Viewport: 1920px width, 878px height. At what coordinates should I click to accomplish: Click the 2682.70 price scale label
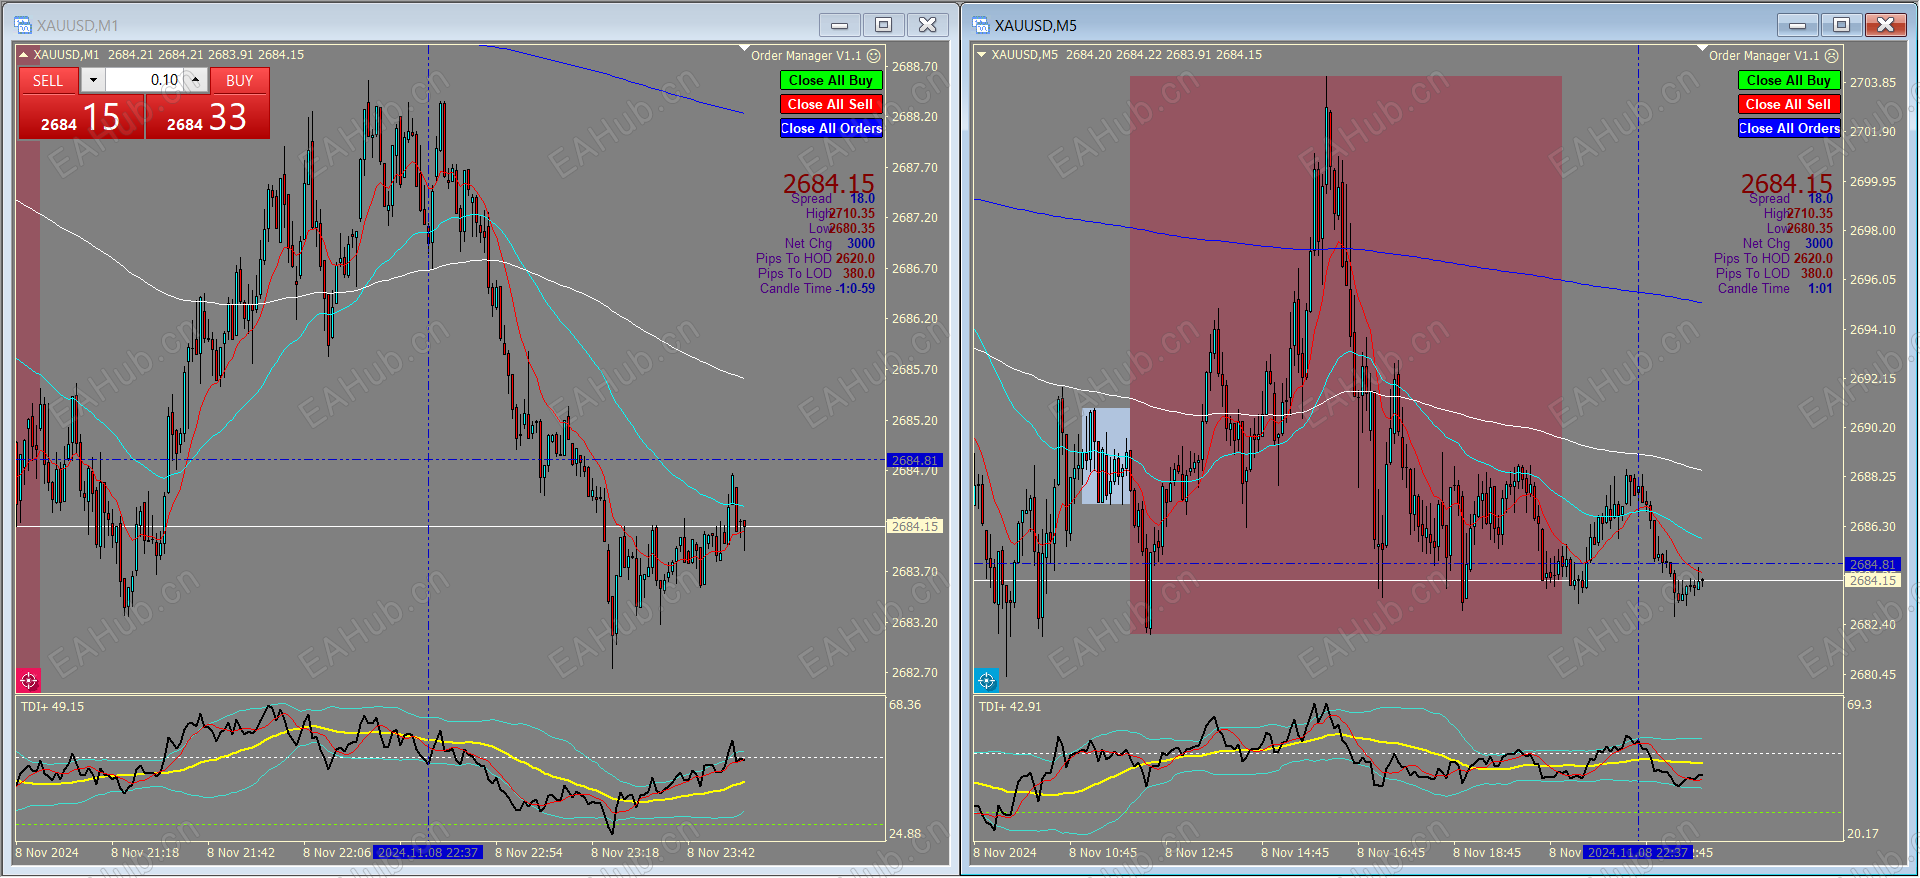tap(915, 673)
